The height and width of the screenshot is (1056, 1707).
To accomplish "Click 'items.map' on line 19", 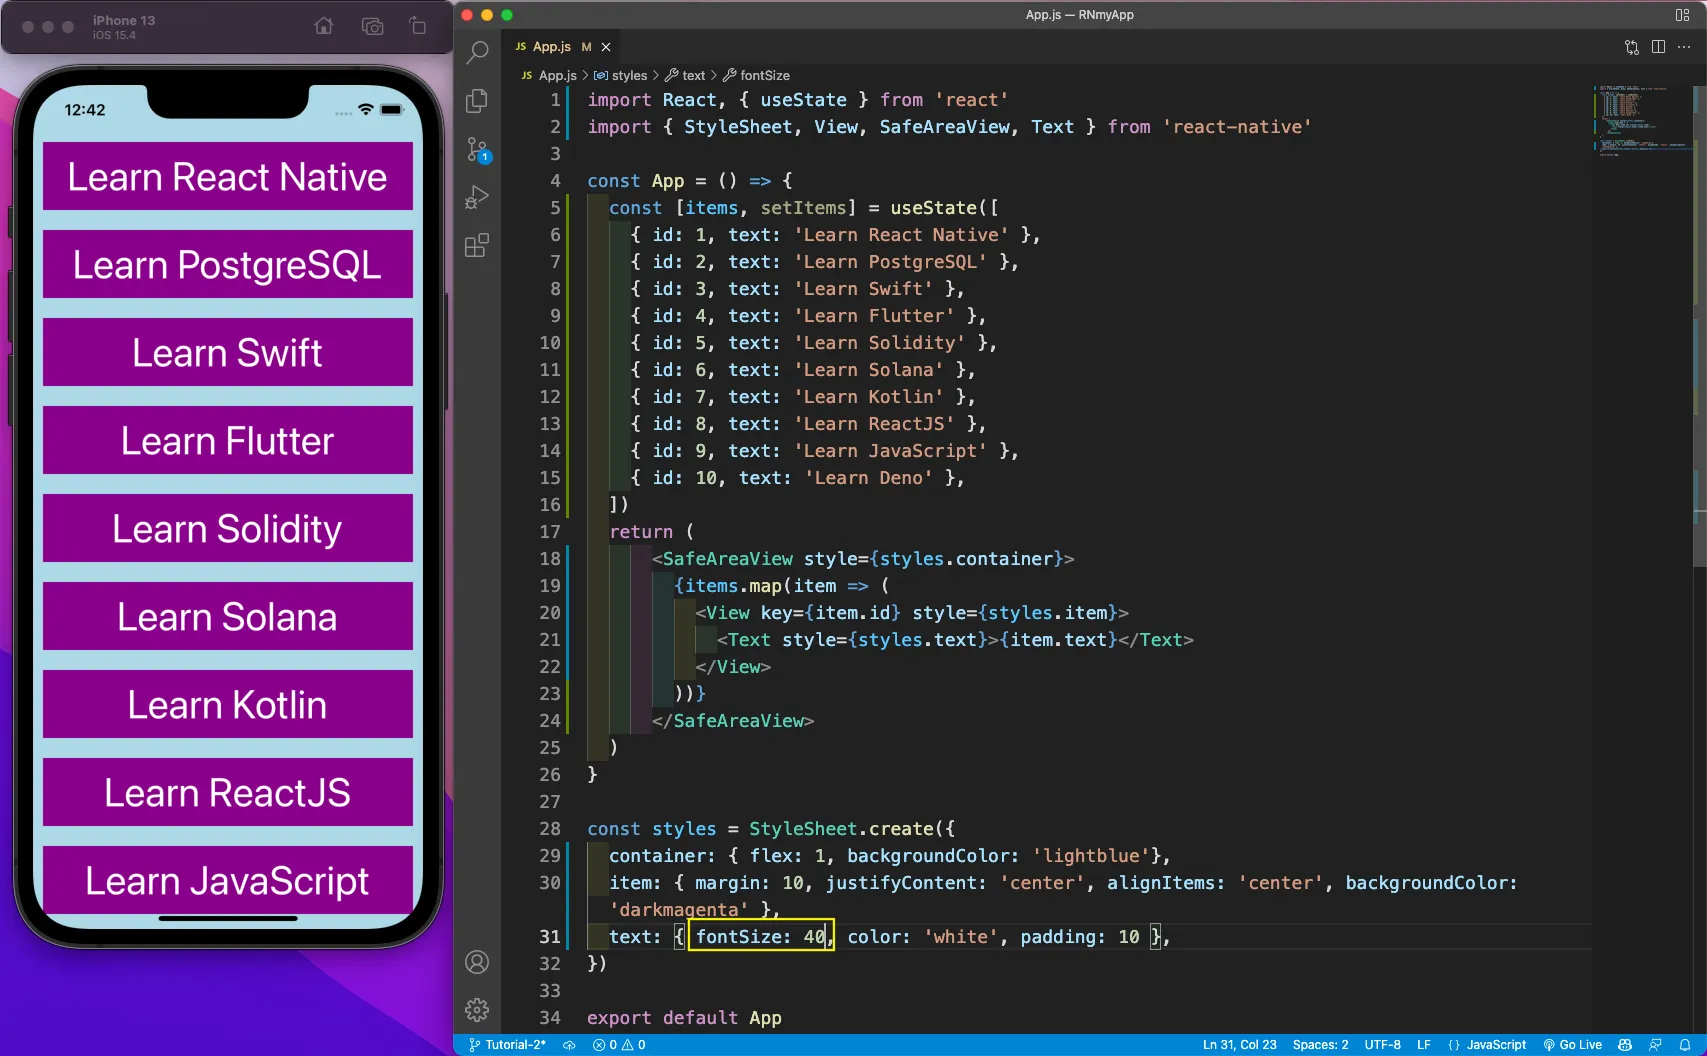I will coord(733,586).
